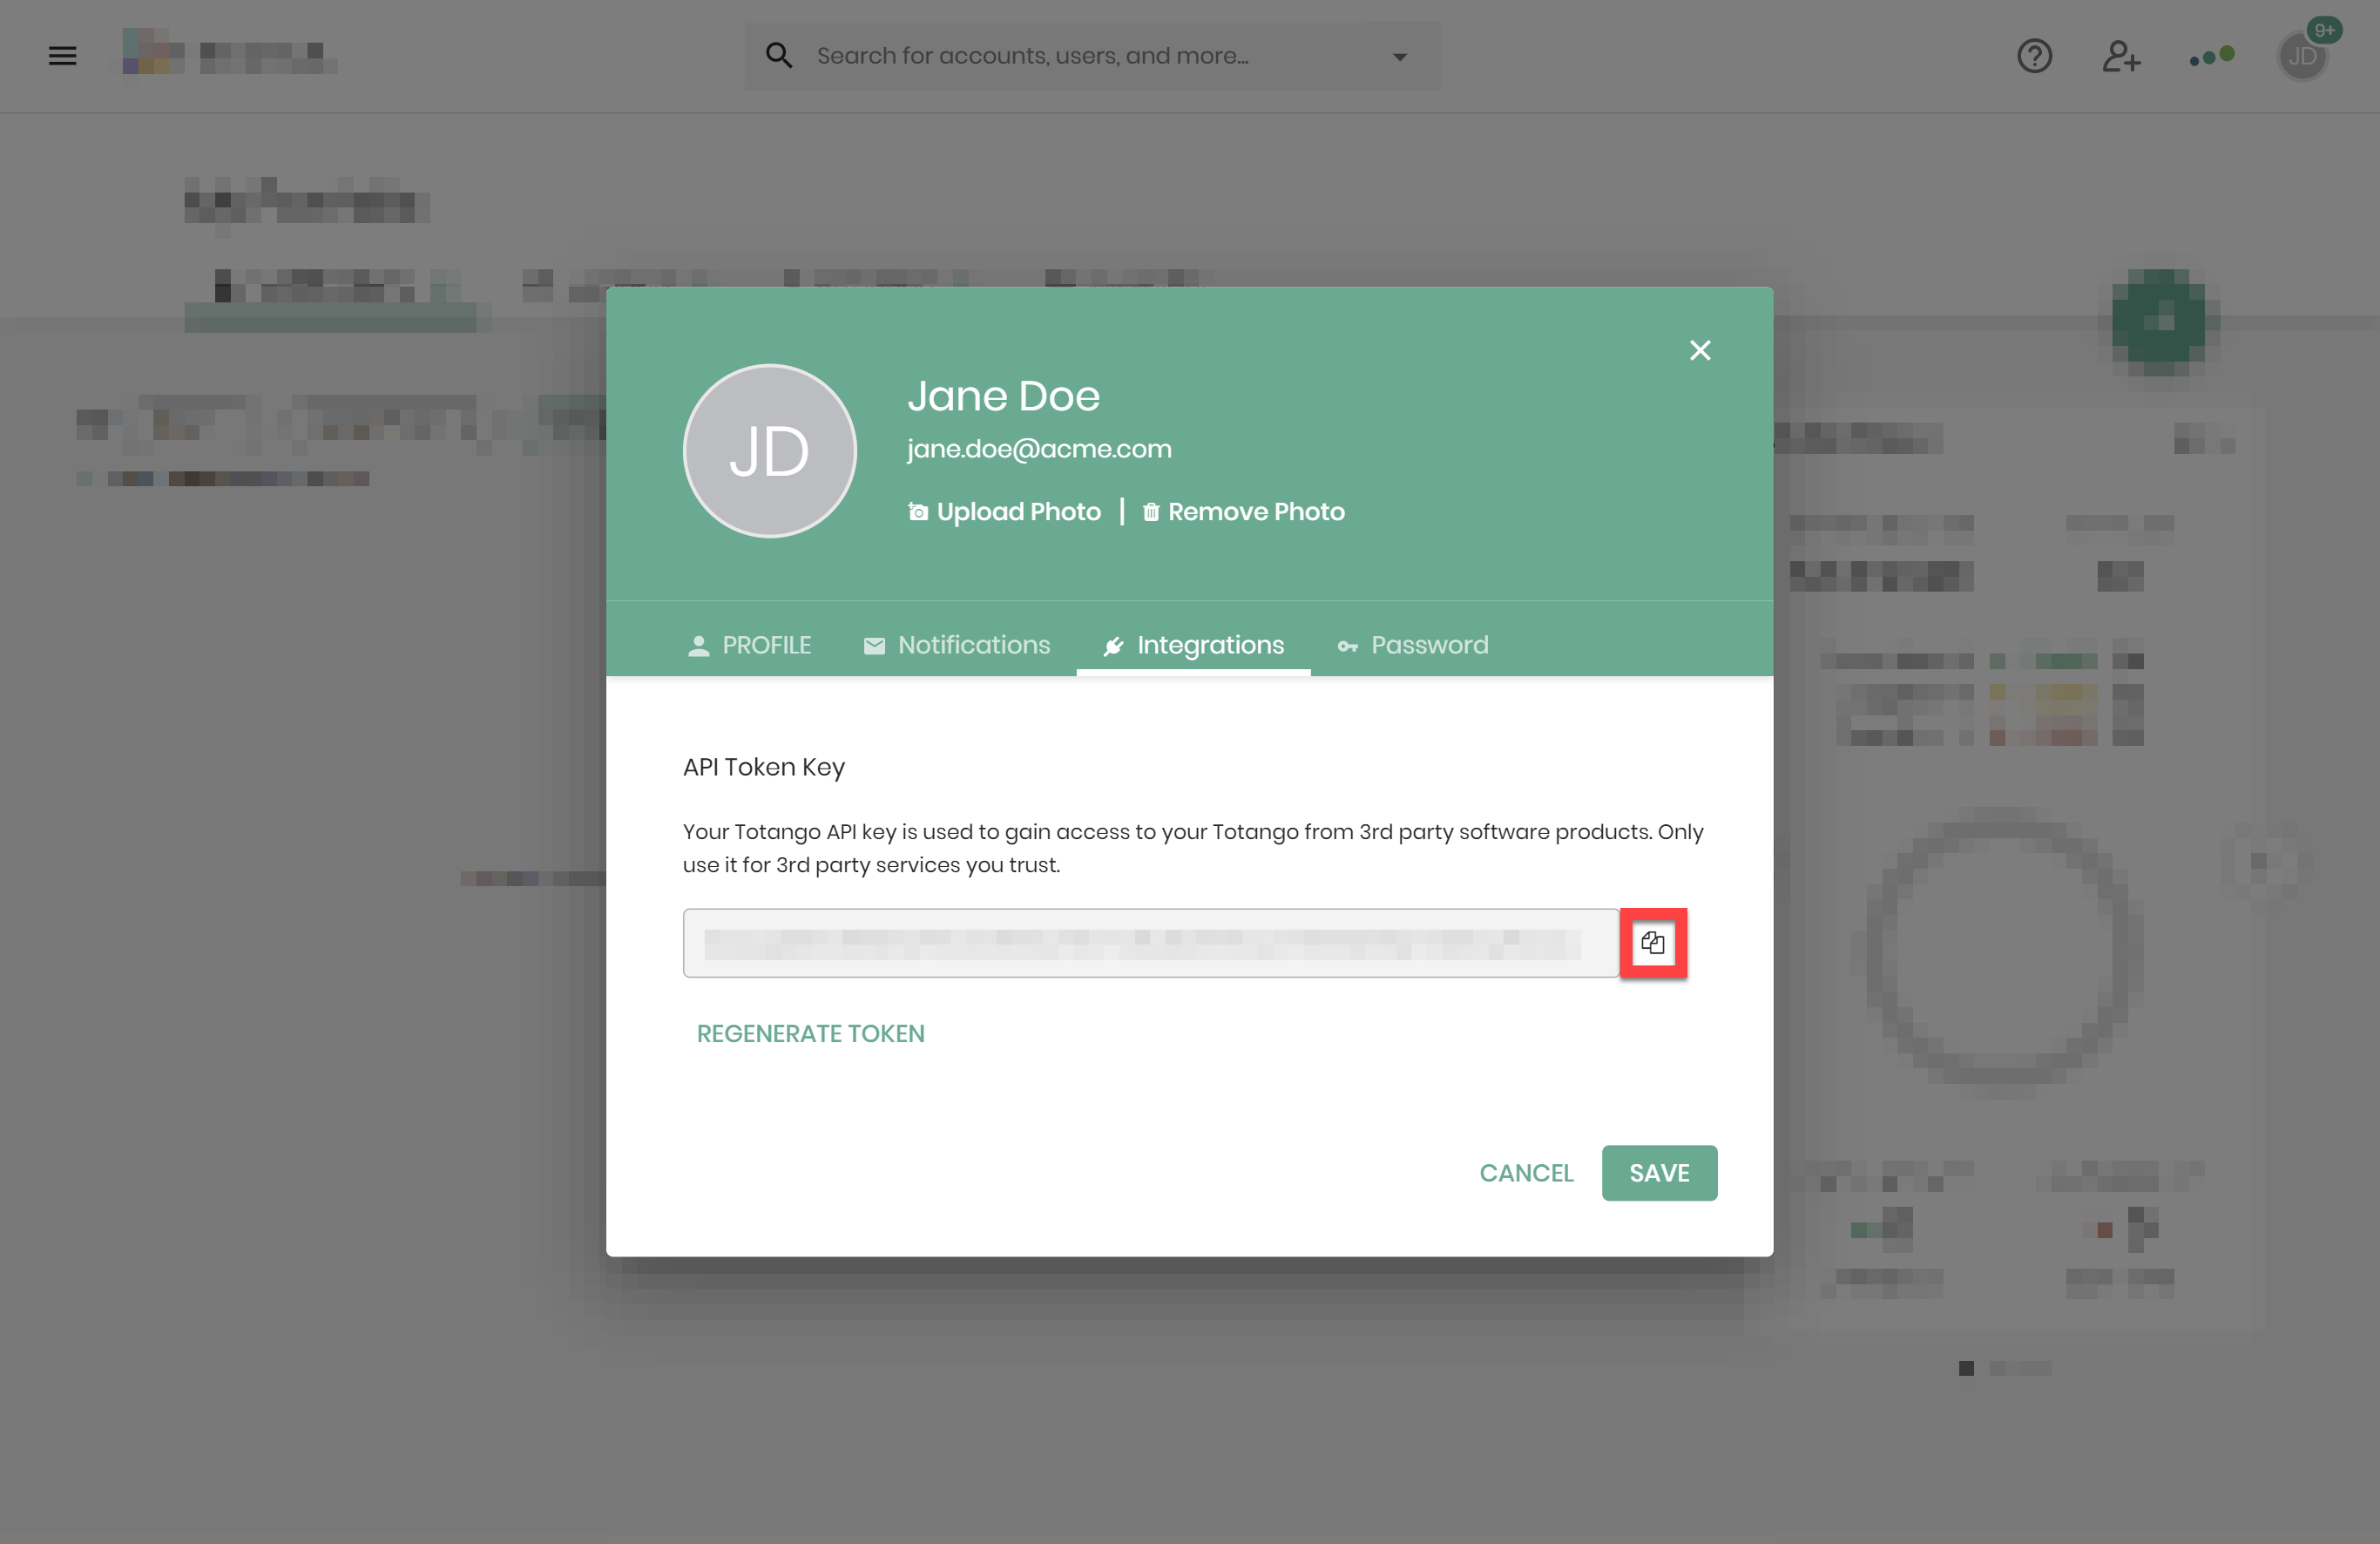Viewport: 2380px width, 1544px height.
Task: Open the hamburger navigation menu
Action: (x=62, y=56)
